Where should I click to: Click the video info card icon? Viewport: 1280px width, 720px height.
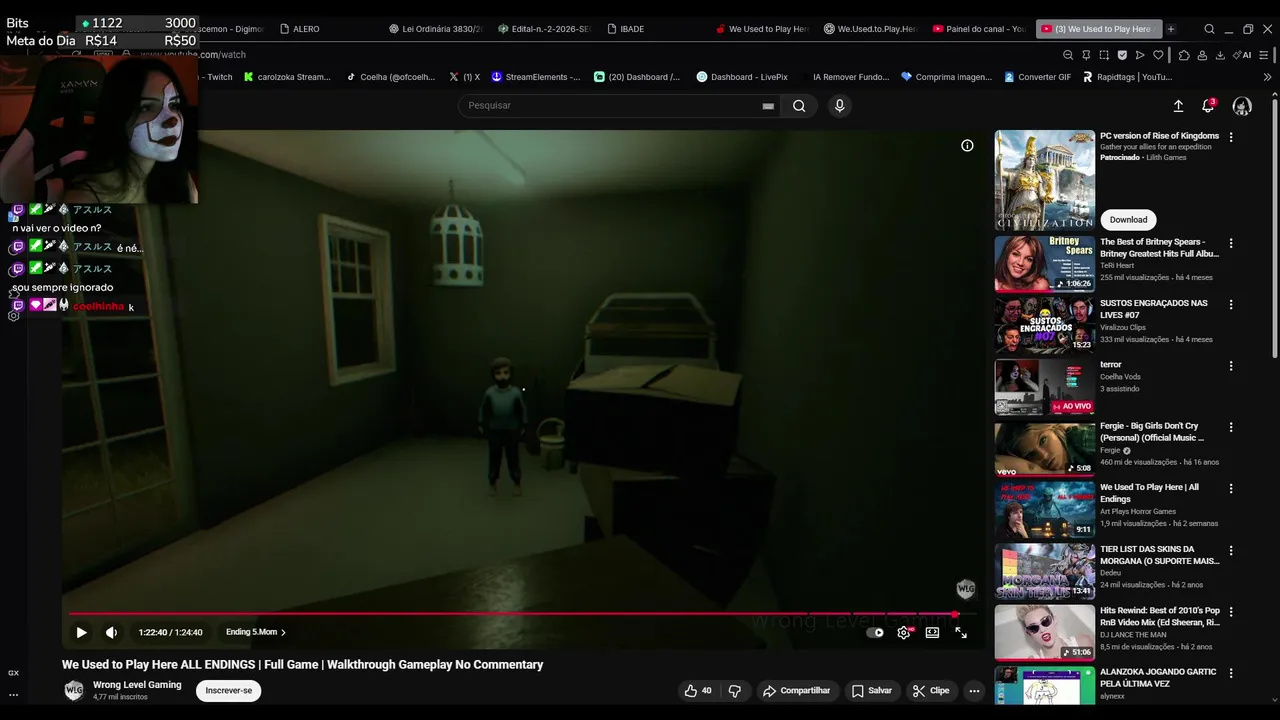click(967, 146)
